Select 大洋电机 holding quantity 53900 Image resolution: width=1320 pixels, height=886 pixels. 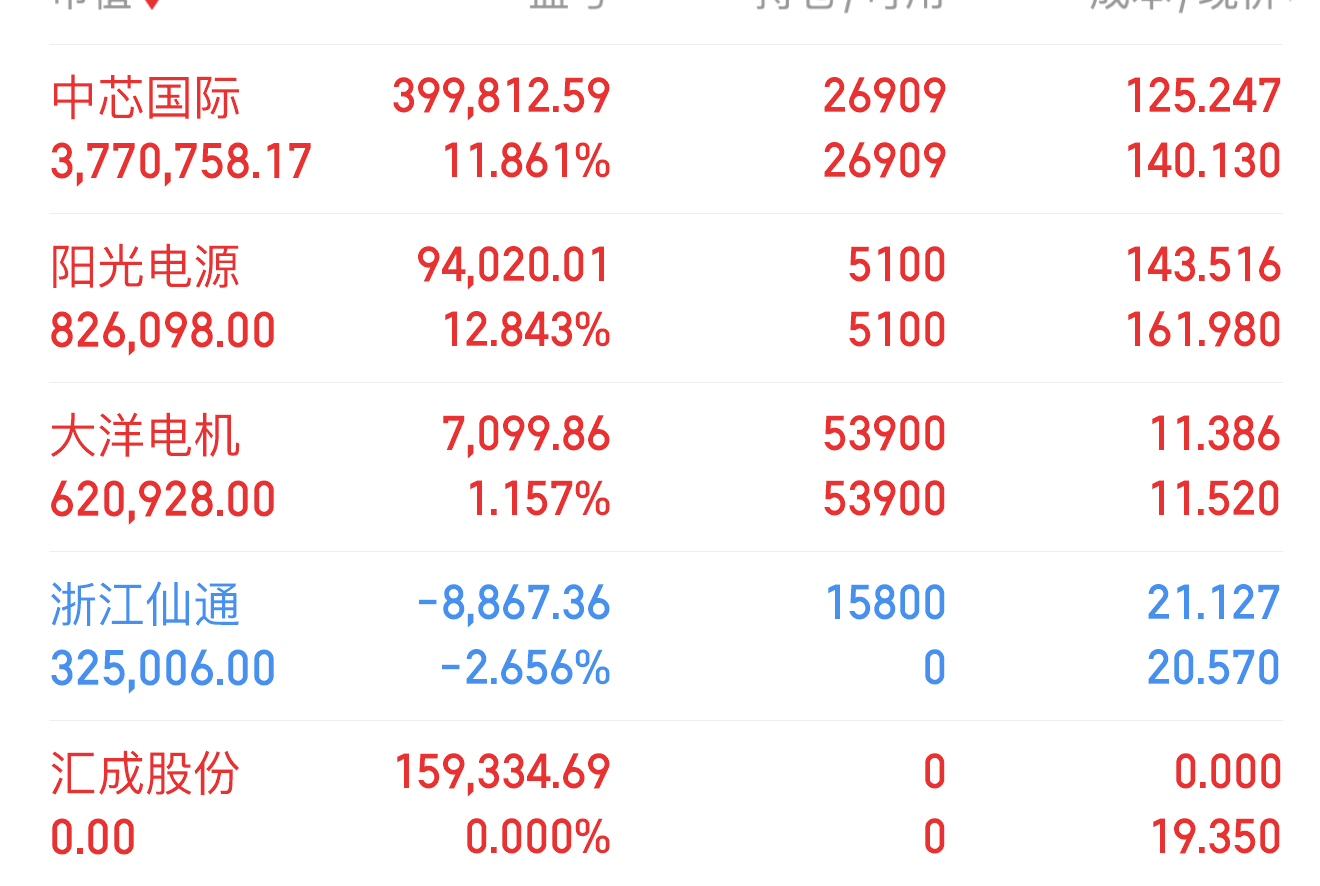[x=884, y=434]
